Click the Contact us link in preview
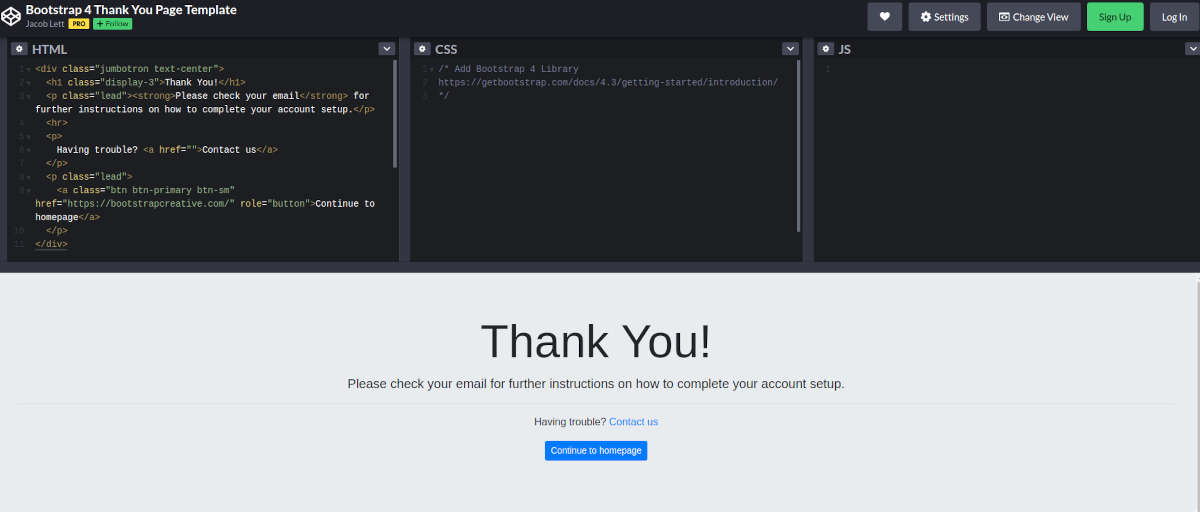This screenshot has width=1200, height=512. pyautogui.click(x=633, y=422)
